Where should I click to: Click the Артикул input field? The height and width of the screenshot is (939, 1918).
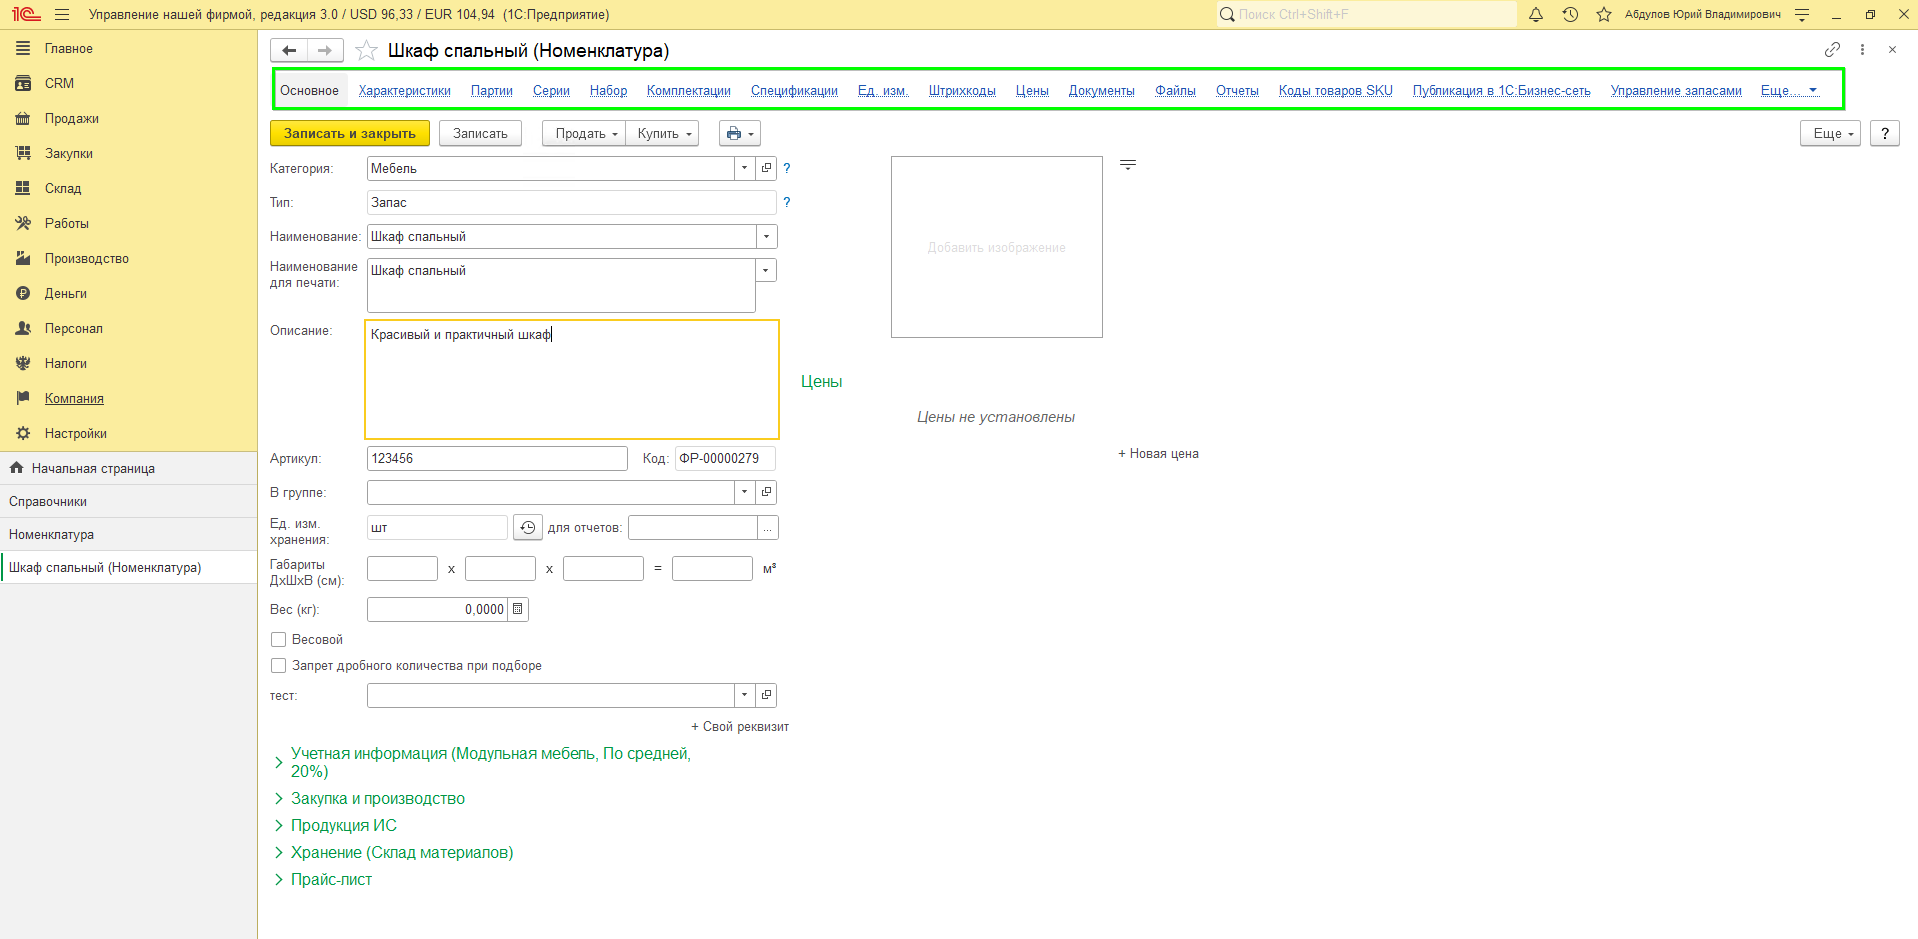coord(497,458)
